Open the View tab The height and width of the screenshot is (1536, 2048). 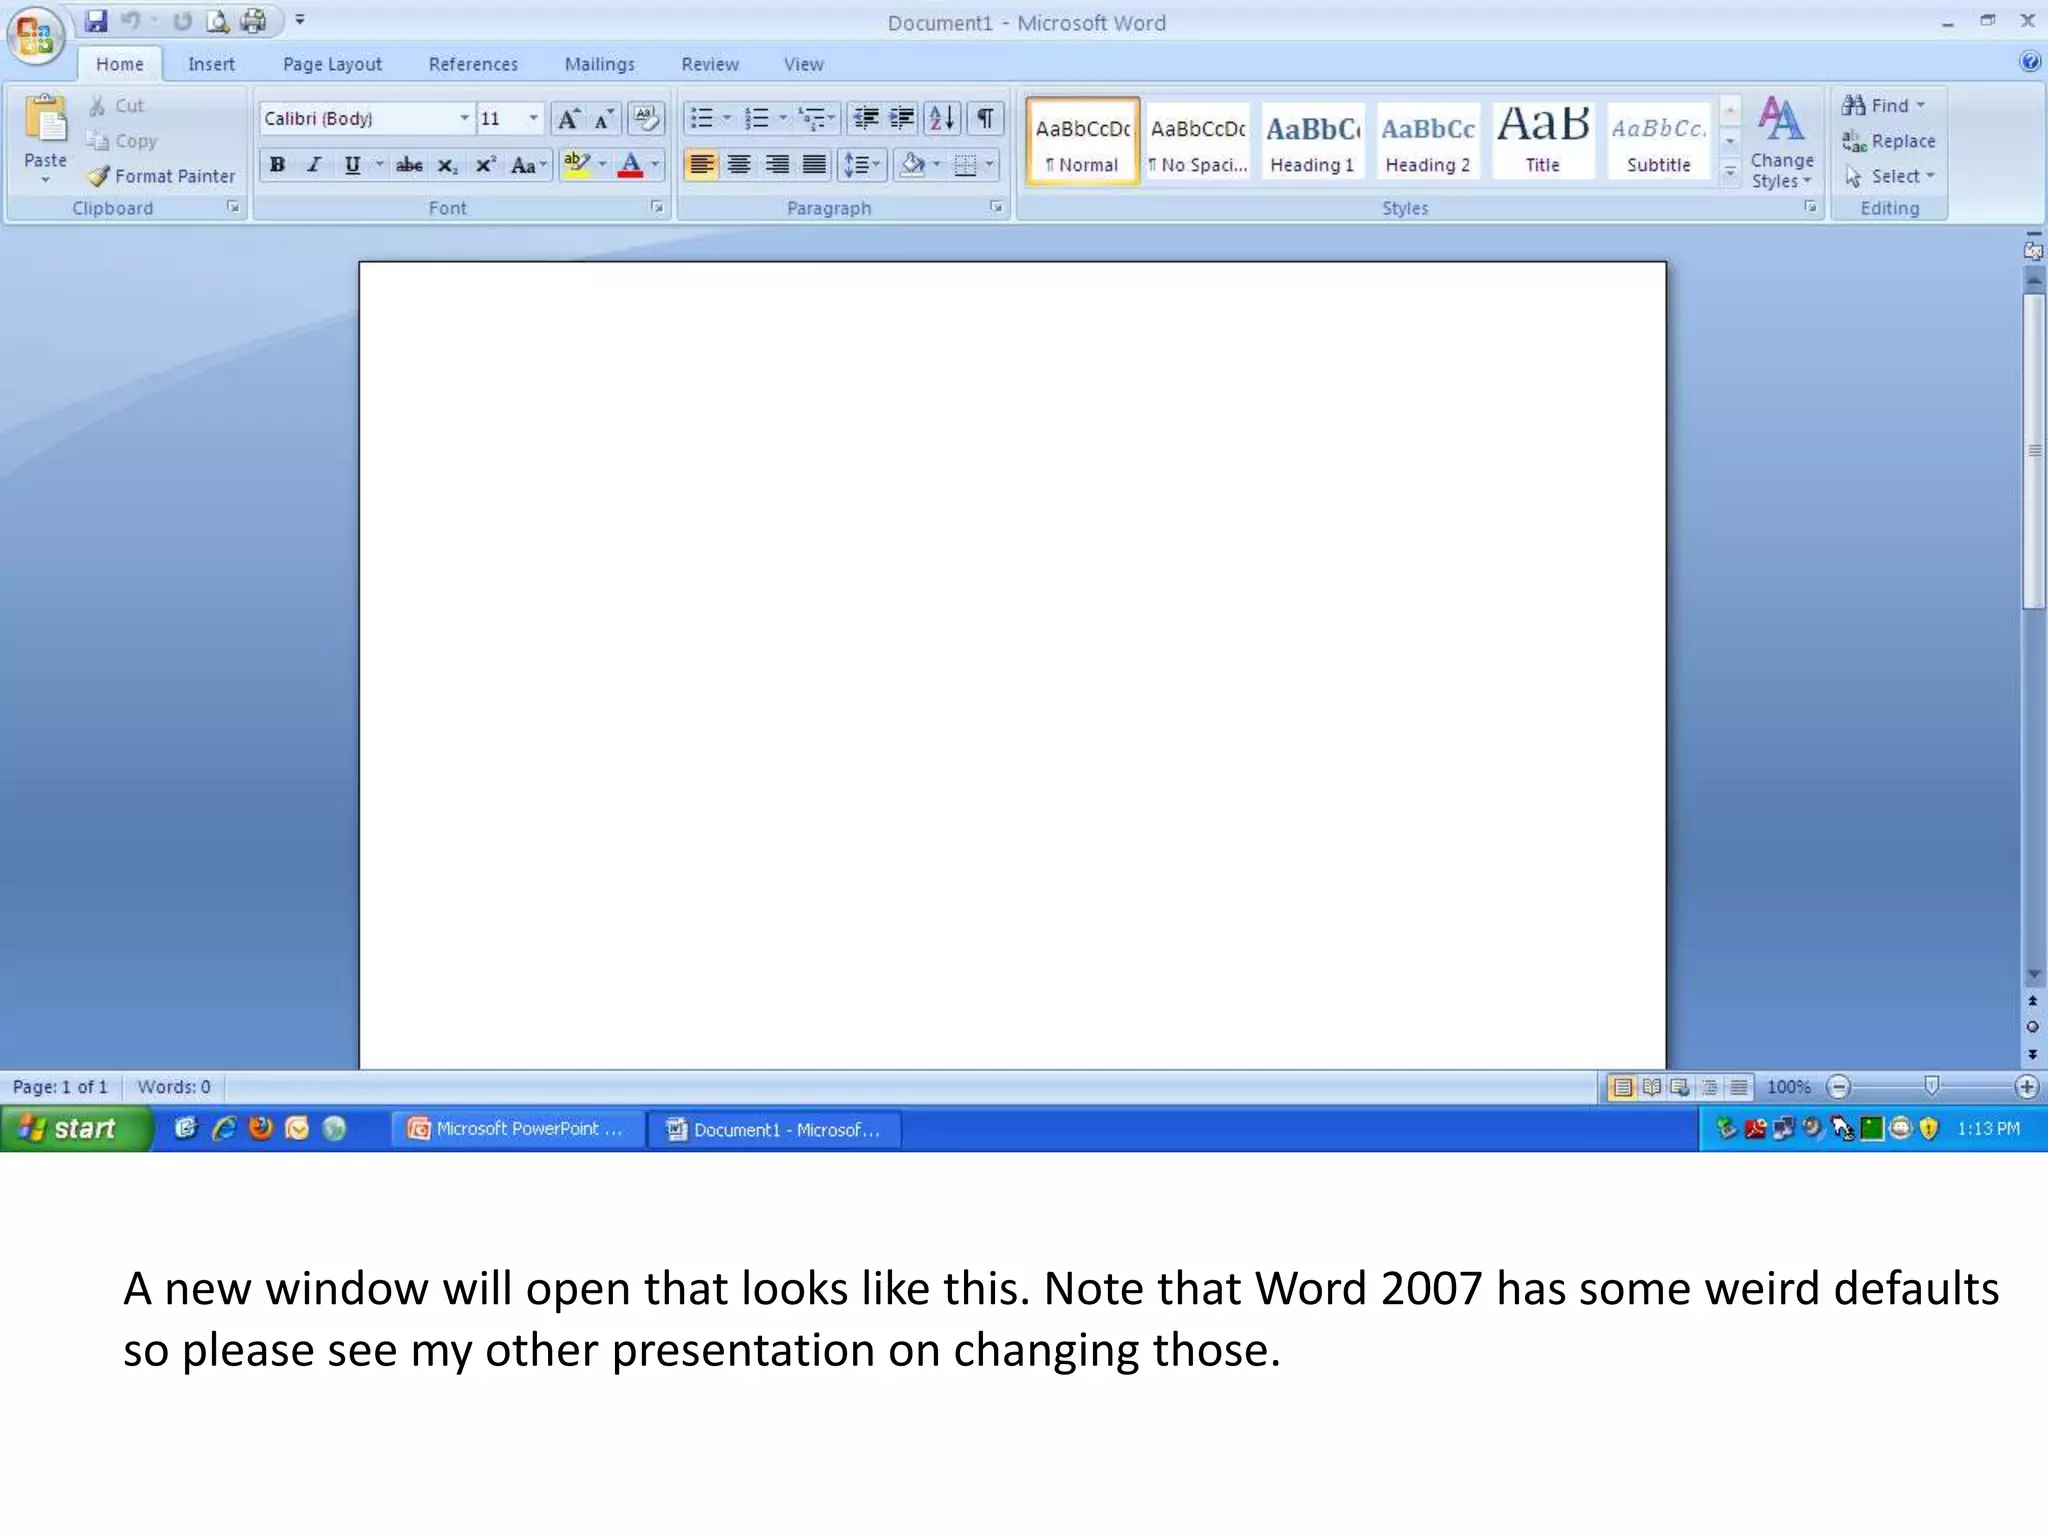803,64
